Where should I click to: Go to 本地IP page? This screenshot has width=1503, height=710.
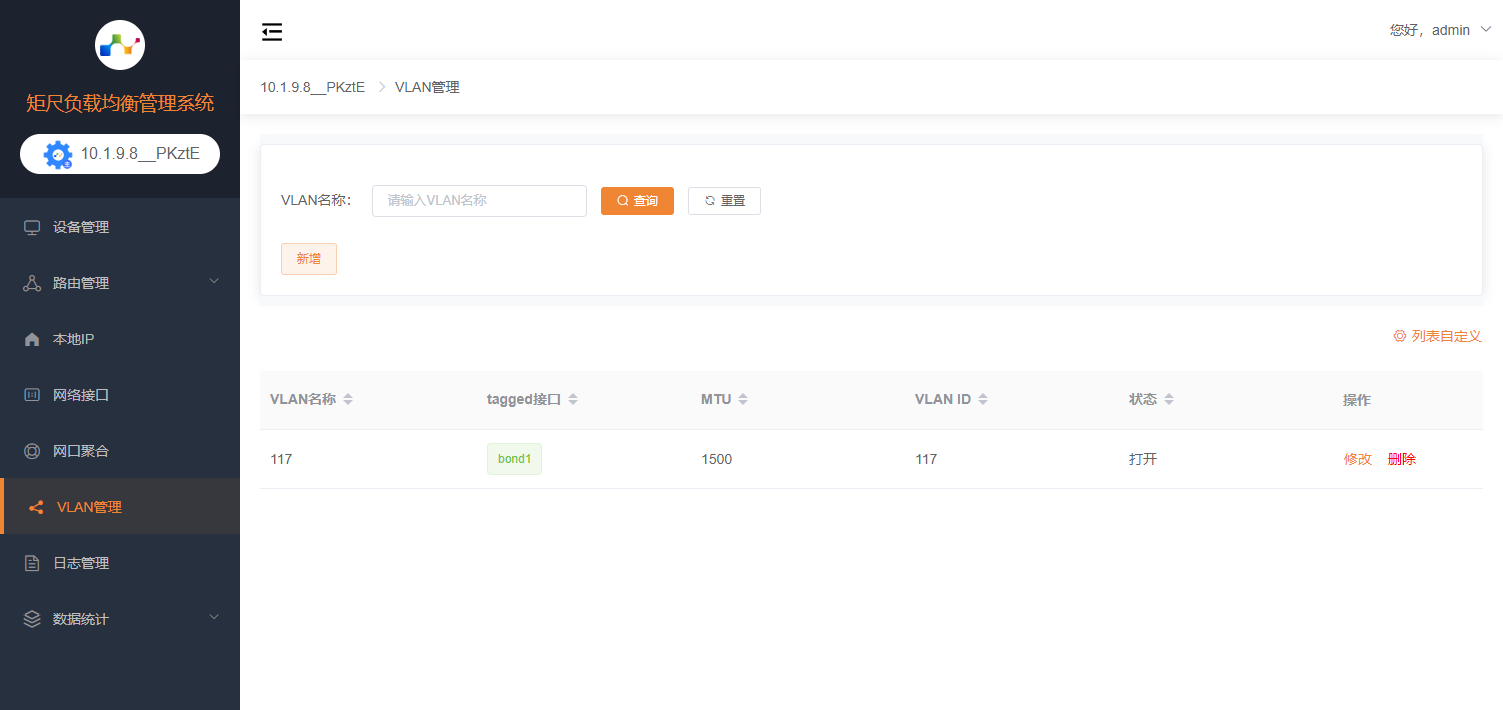[x=73, y=339]
